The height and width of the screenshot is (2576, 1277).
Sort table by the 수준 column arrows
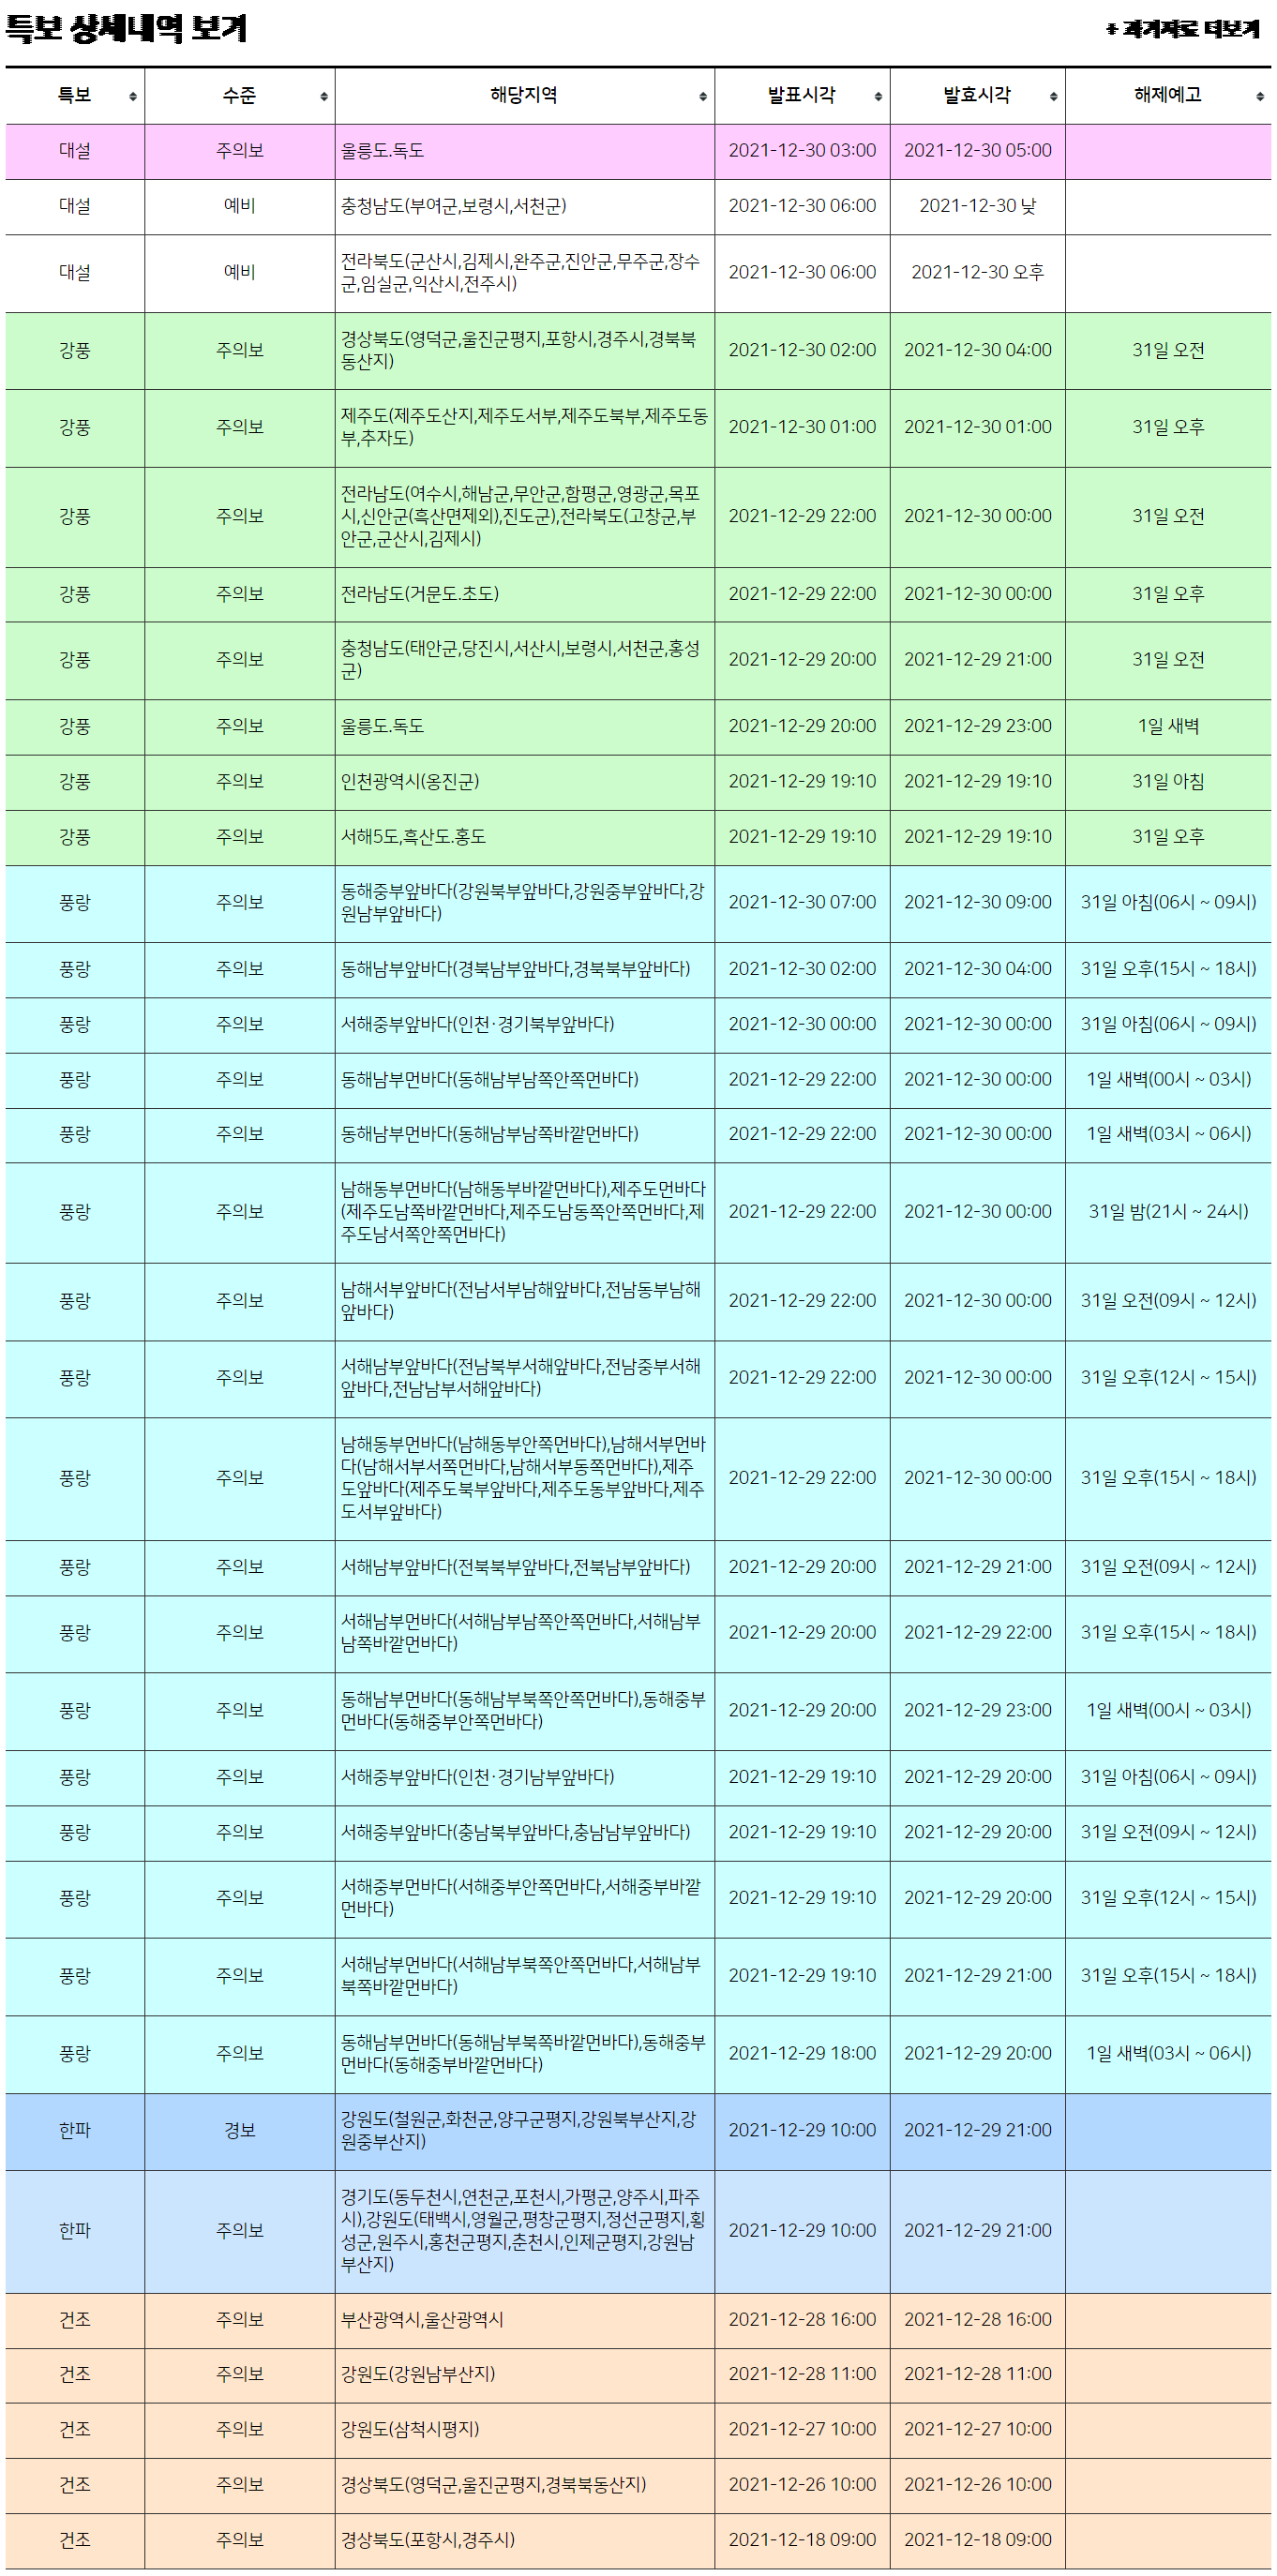(x=324, y=97)
